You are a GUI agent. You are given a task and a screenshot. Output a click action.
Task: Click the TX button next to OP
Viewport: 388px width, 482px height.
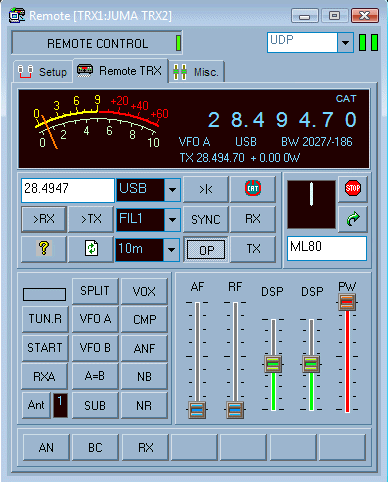[253, 249]
